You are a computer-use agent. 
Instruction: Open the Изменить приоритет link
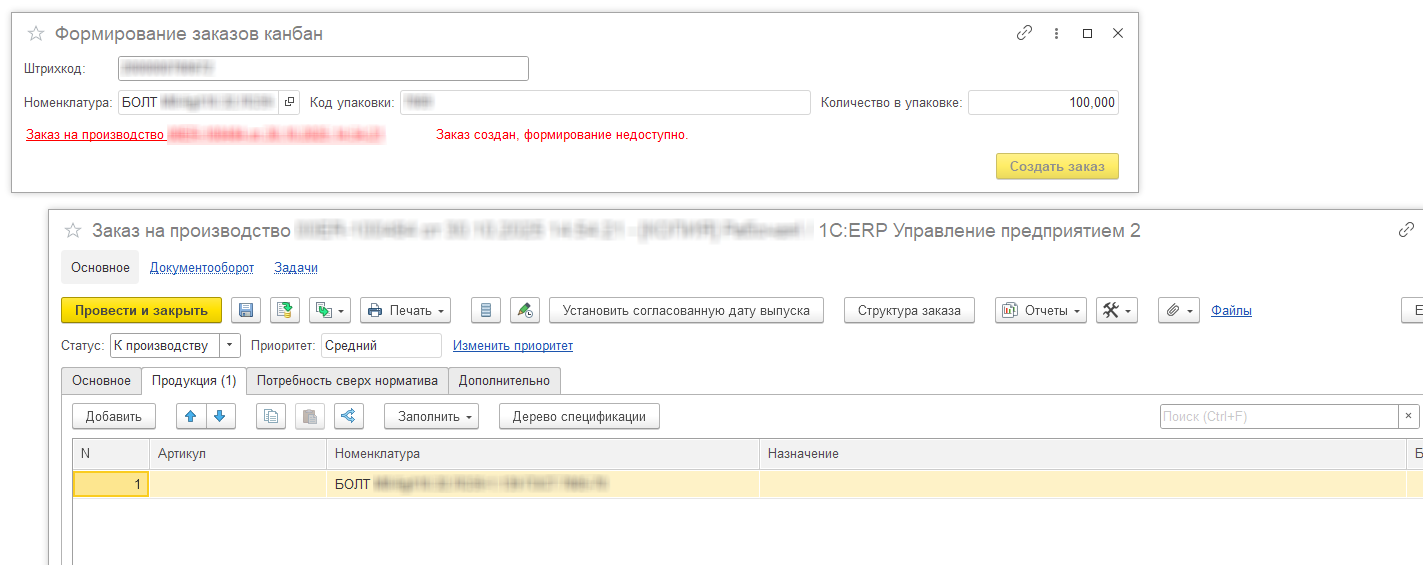click(x=512, y=346)
